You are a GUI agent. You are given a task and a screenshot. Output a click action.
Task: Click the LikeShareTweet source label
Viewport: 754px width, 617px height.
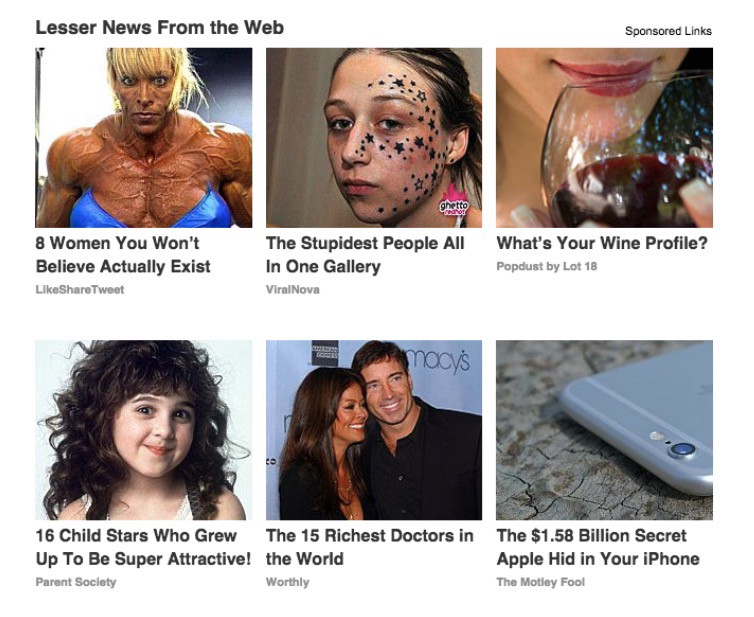80,290
